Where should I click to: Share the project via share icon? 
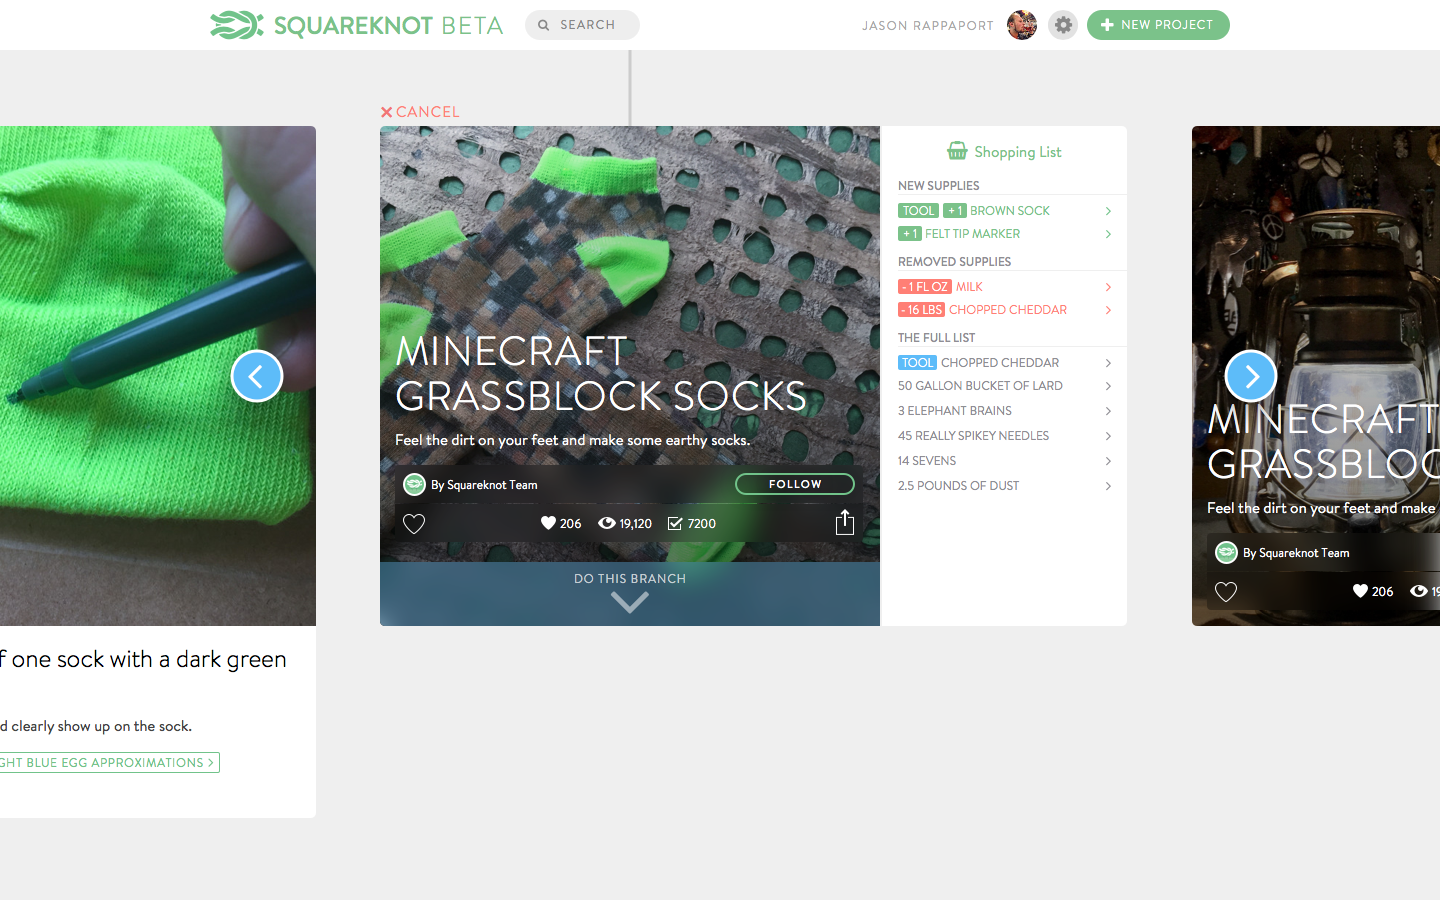(845, 522)
